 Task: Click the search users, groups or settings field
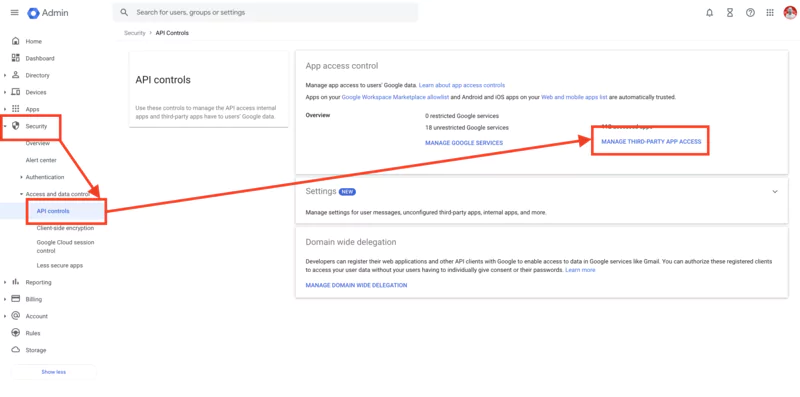265,12
